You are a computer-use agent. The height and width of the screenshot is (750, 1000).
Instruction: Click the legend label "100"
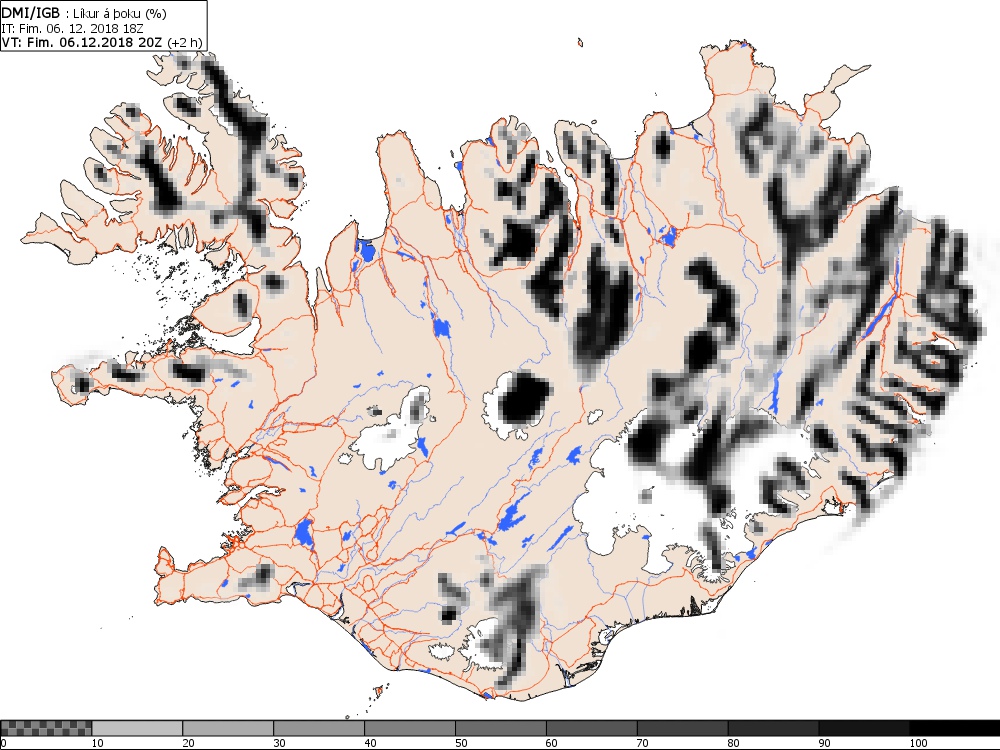pyautogui.click(x=918, y=743)
